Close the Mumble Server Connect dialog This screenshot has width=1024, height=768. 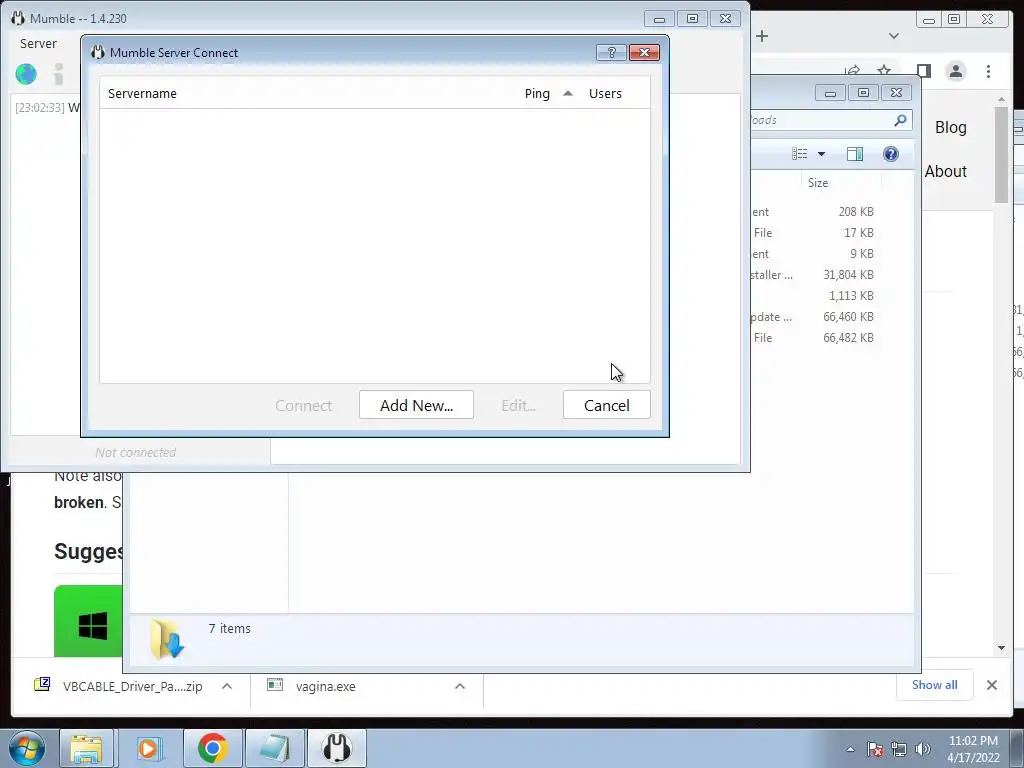click(644, 53)
